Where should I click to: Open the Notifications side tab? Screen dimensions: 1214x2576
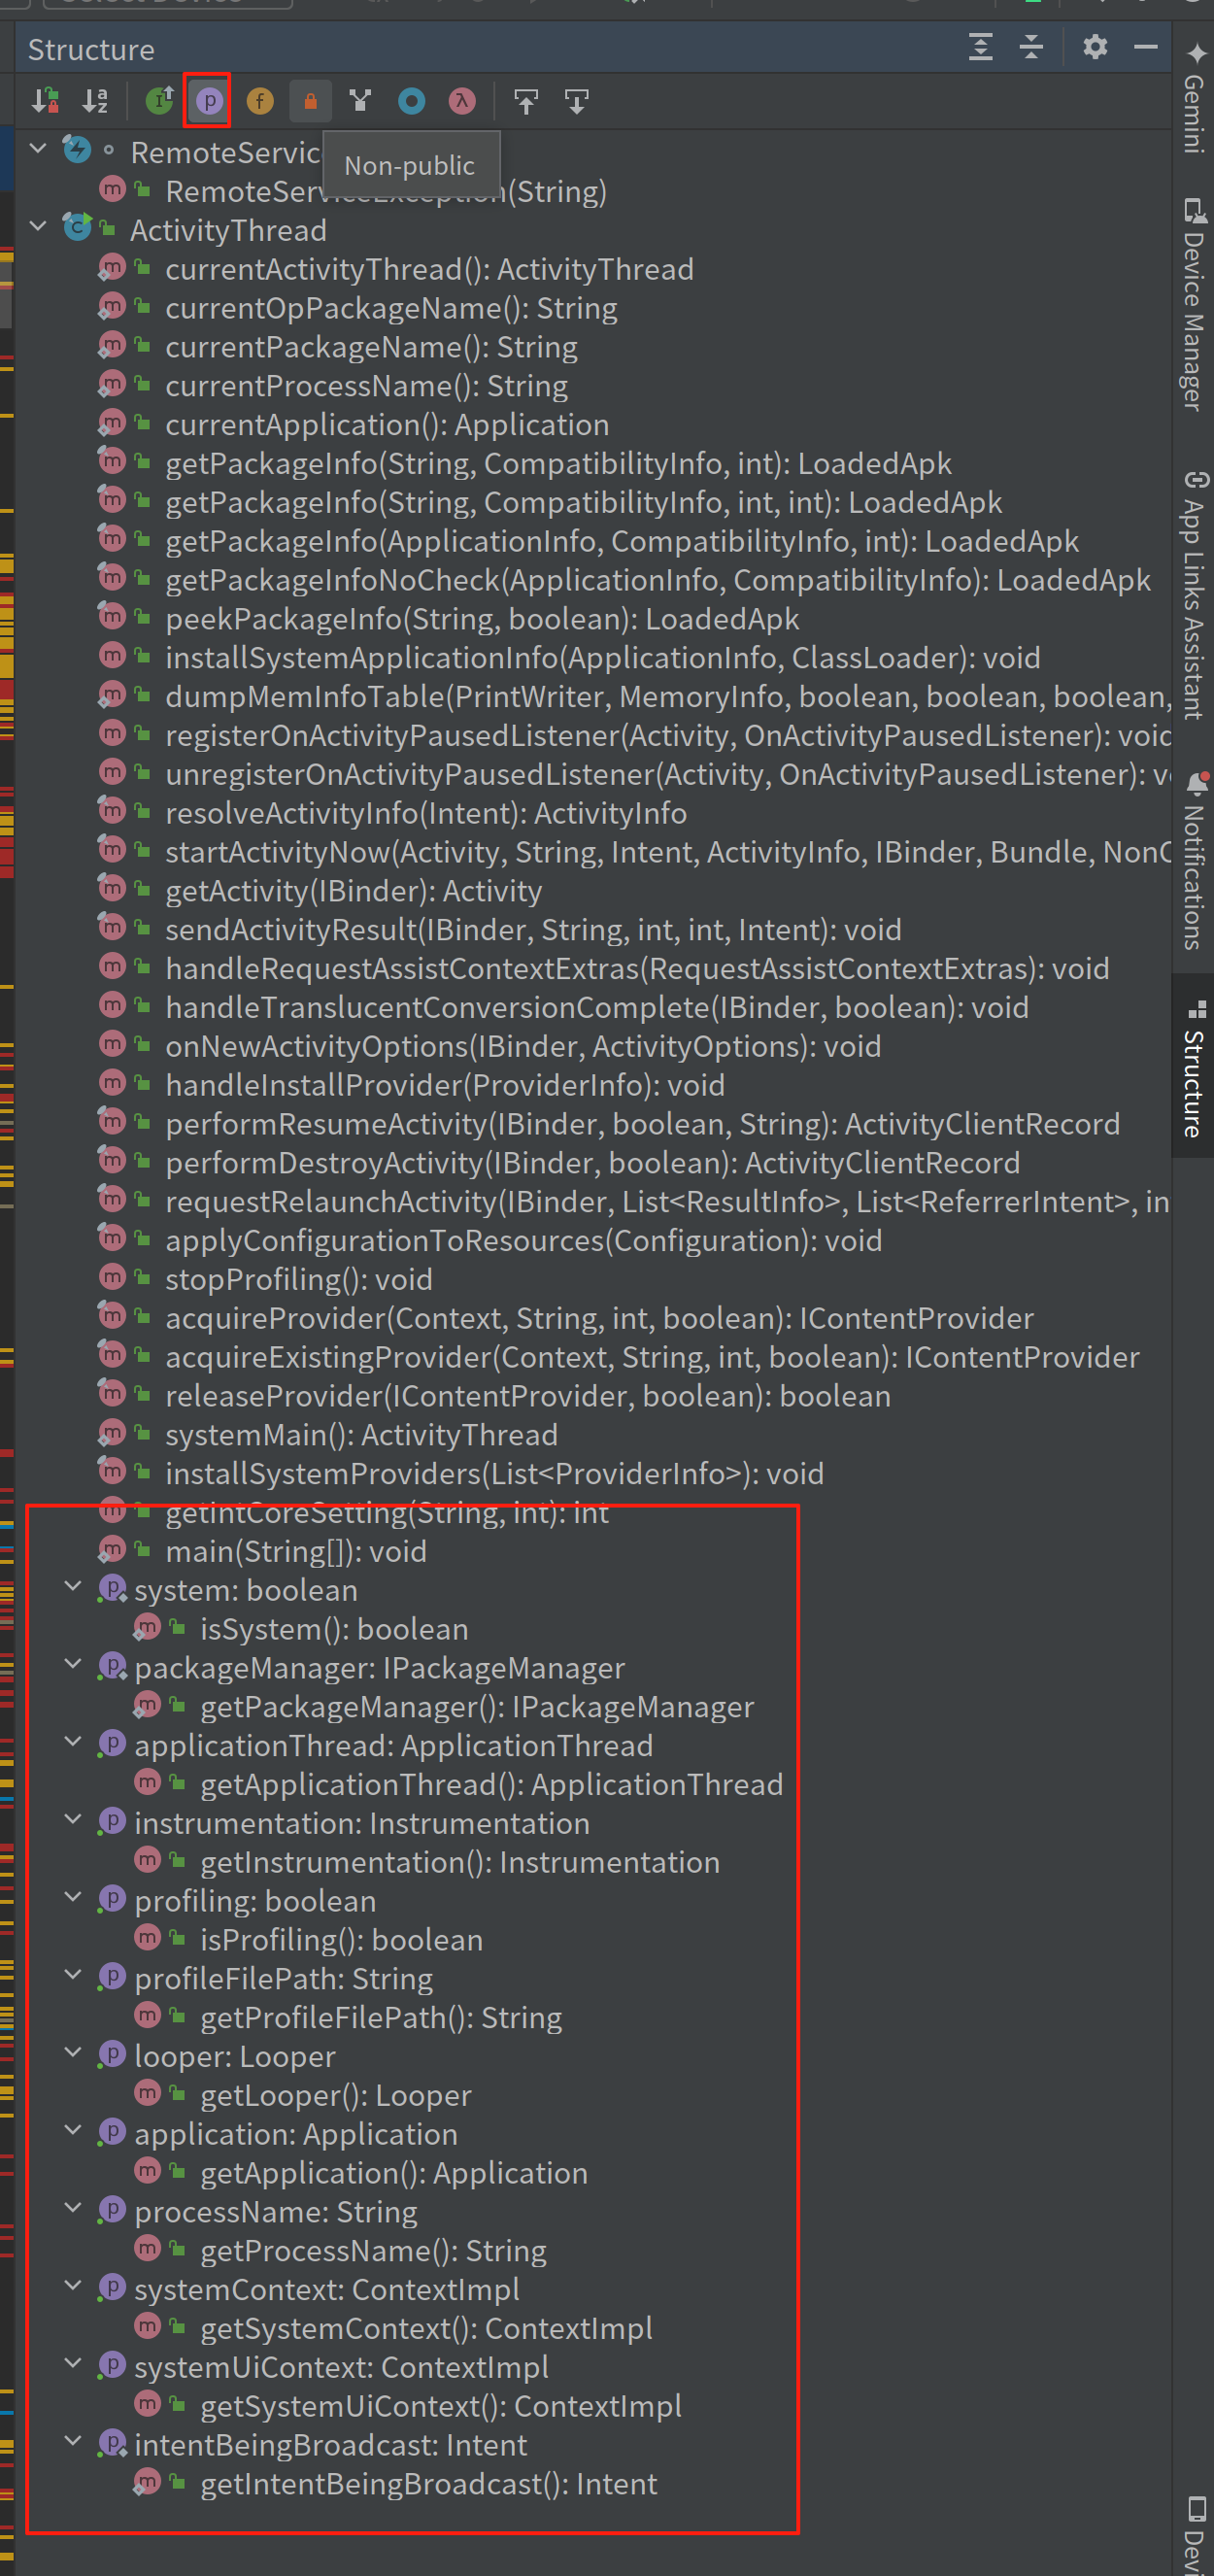[1193, 860]
